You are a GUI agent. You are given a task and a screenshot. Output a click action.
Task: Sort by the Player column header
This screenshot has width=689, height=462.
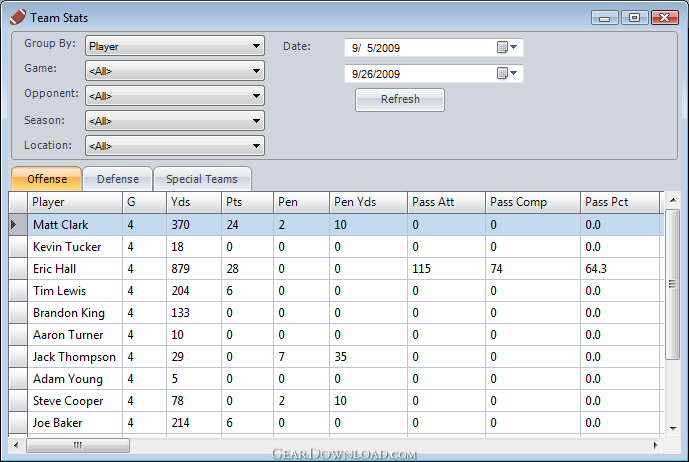pos(75,202)
